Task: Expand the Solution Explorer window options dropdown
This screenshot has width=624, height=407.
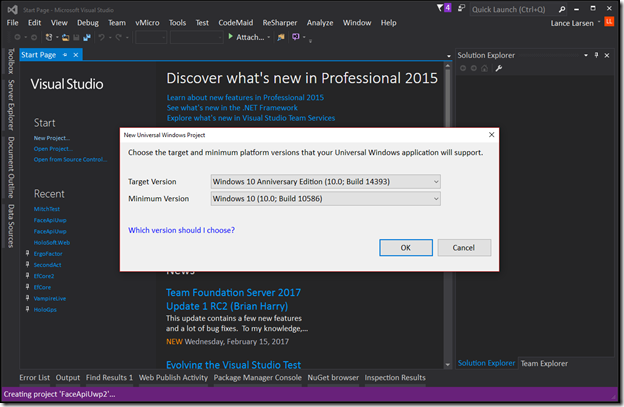Action: [x=586, y=55]
